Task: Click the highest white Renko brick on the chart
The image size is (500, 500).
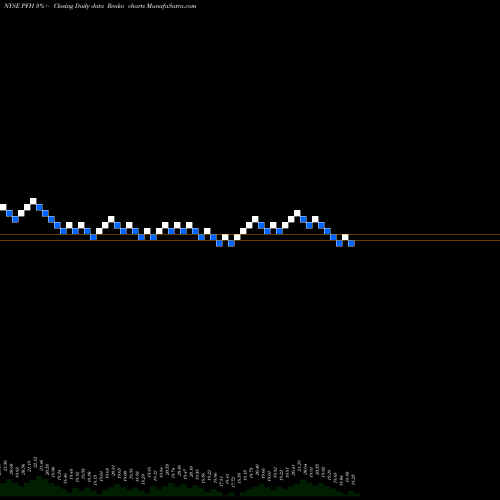Action: pos(33,201)
